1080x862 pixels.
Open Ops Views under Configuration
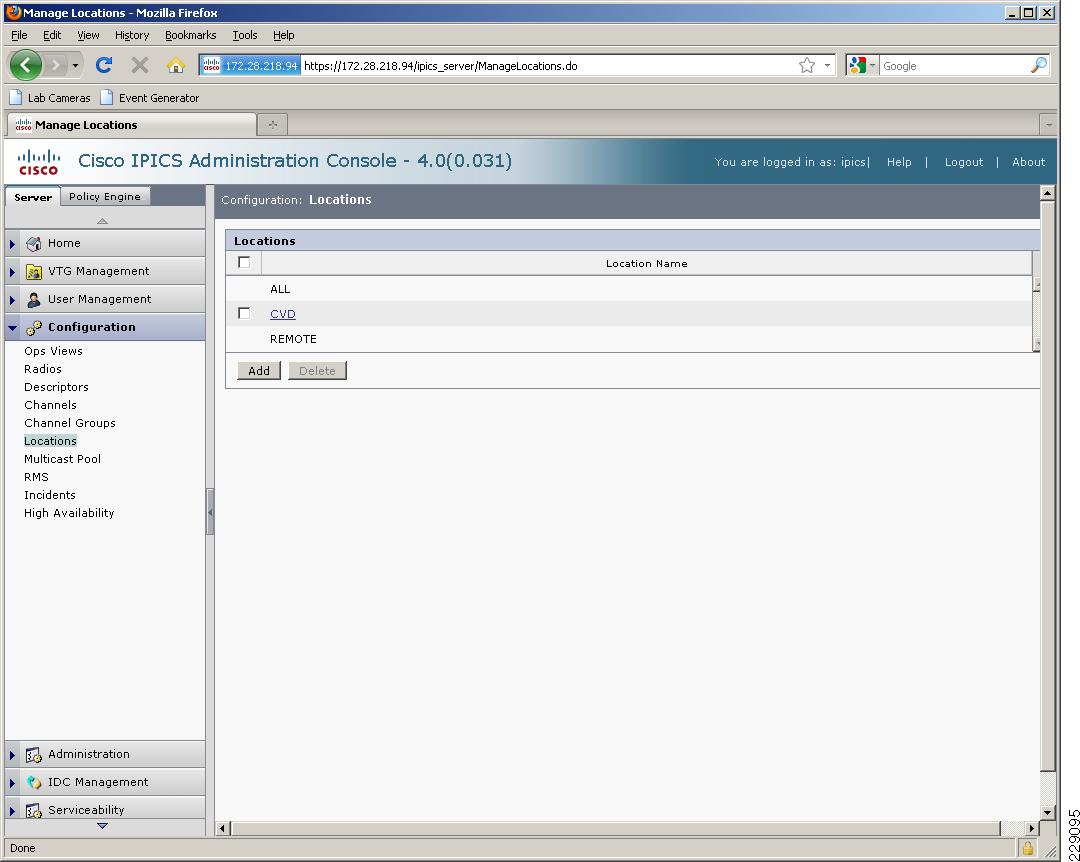53,351
